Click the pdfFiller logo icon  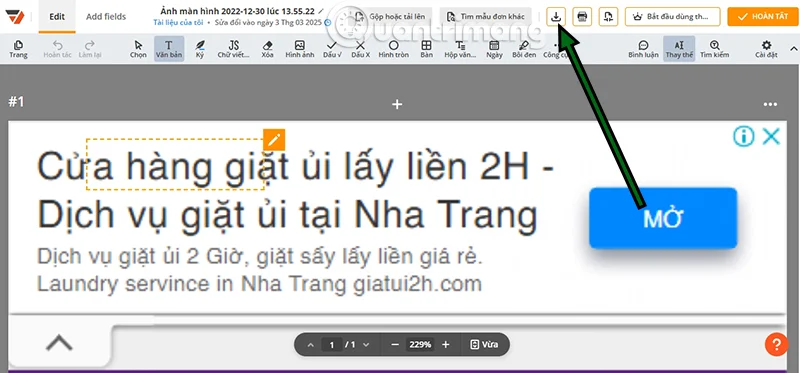16,16
